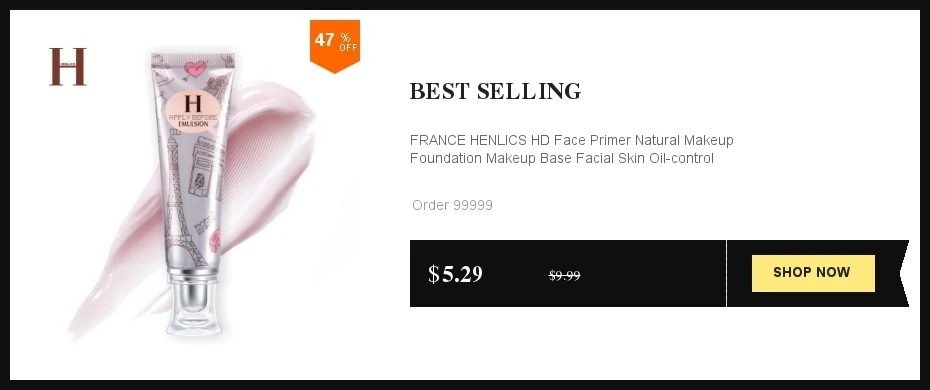Viewport: 930px width, 390px height.
Task: Click the 'Foundation Makeup Base Facial Skin Oil-control' line
Action: click(x=562, y=158)
